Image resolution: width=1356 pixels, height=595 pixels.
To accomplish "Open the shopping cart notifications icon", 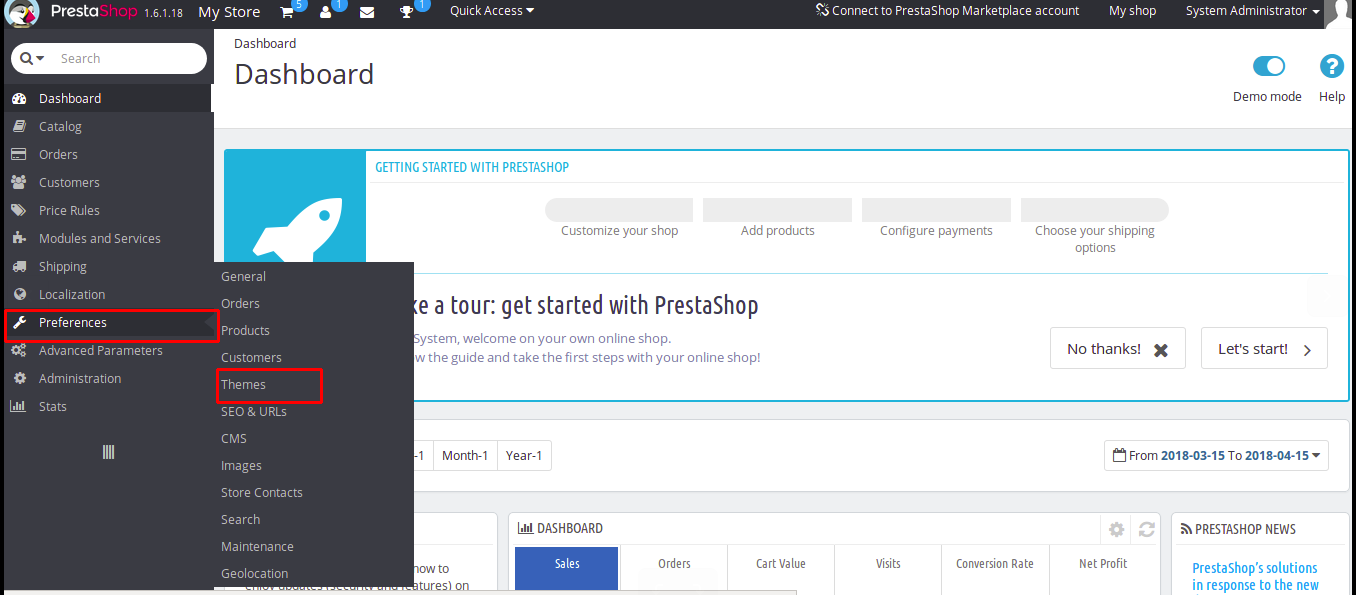I will click(x=287, y=12).
